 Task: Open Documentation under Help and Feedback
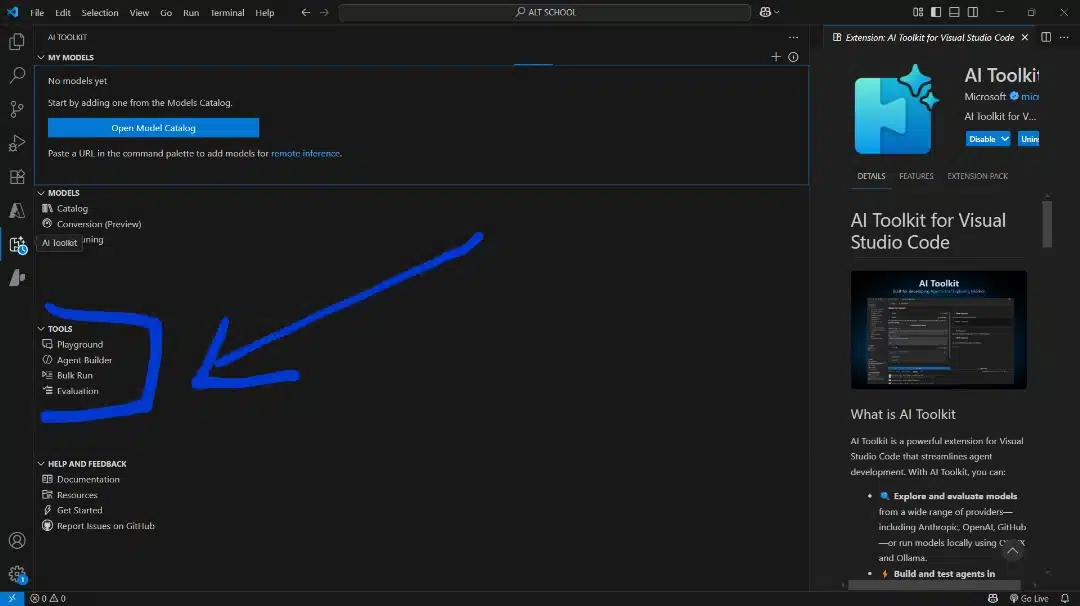[x=88, y=479]
